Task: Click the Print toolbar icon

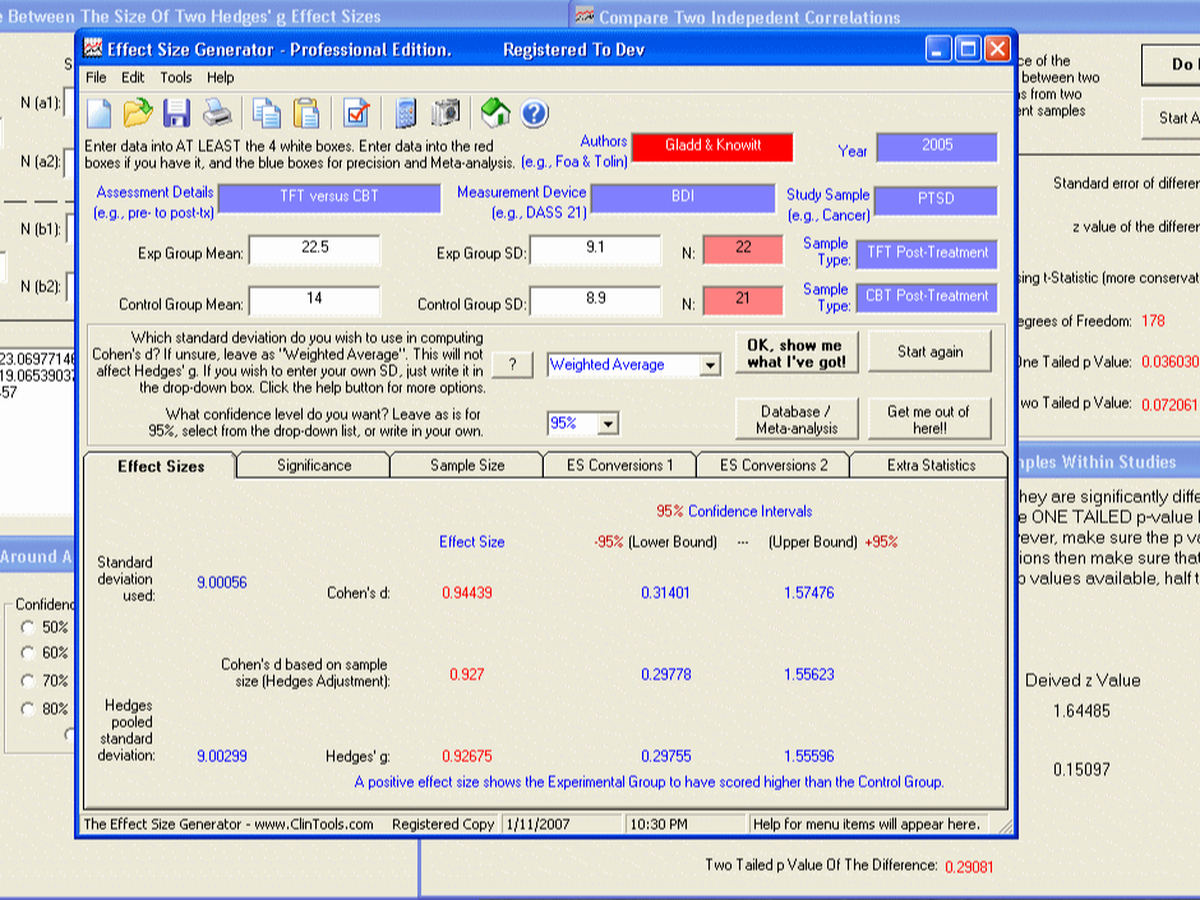Action: (217, 113)
